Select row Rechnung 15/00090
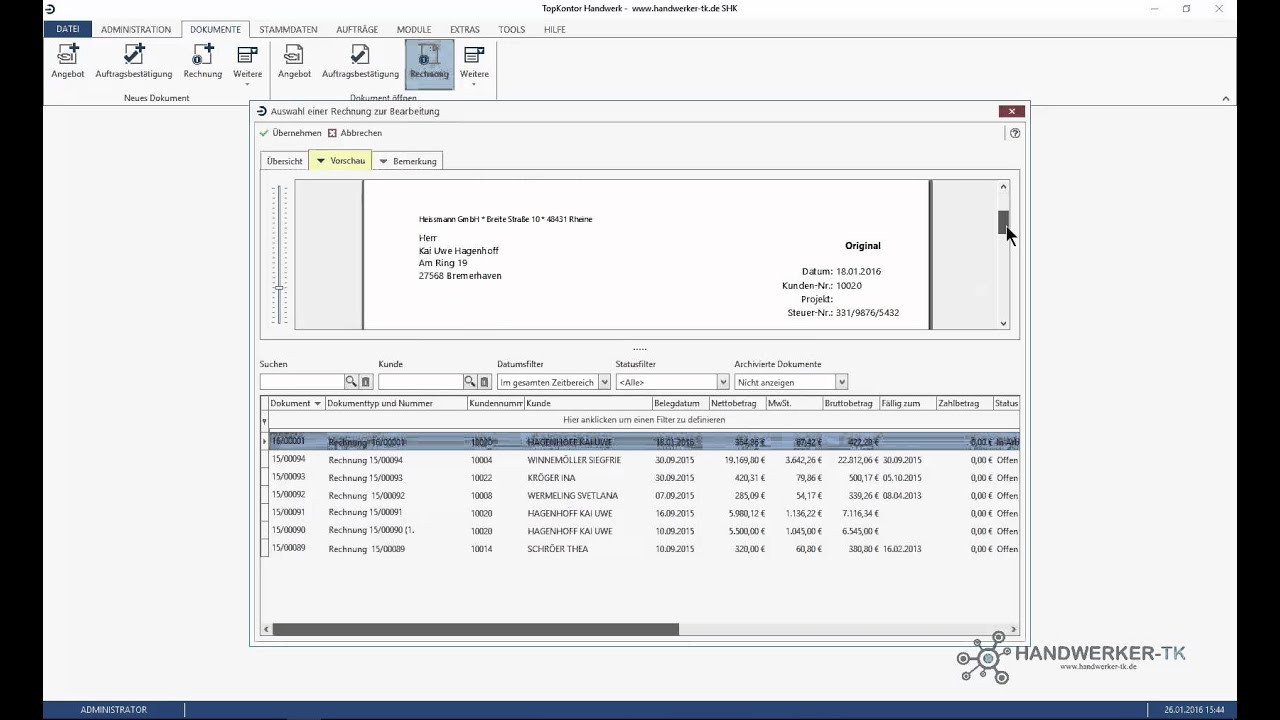Viewport: 1280px width, 720px height. 644,531
